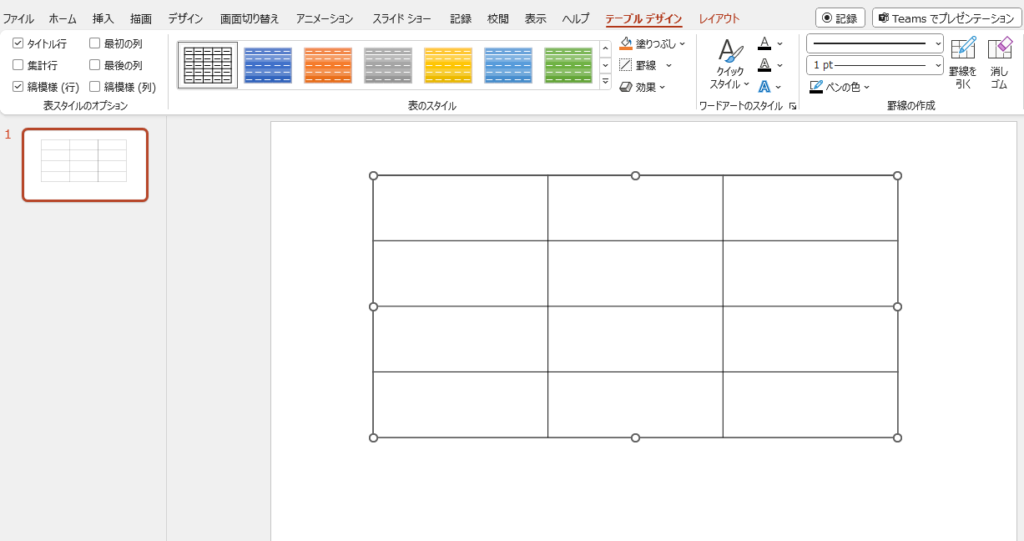The width and height of the screenshot is (1024, 541).
Task: Click Teams でプレゼンテーション button
Action: click(945, 18)
